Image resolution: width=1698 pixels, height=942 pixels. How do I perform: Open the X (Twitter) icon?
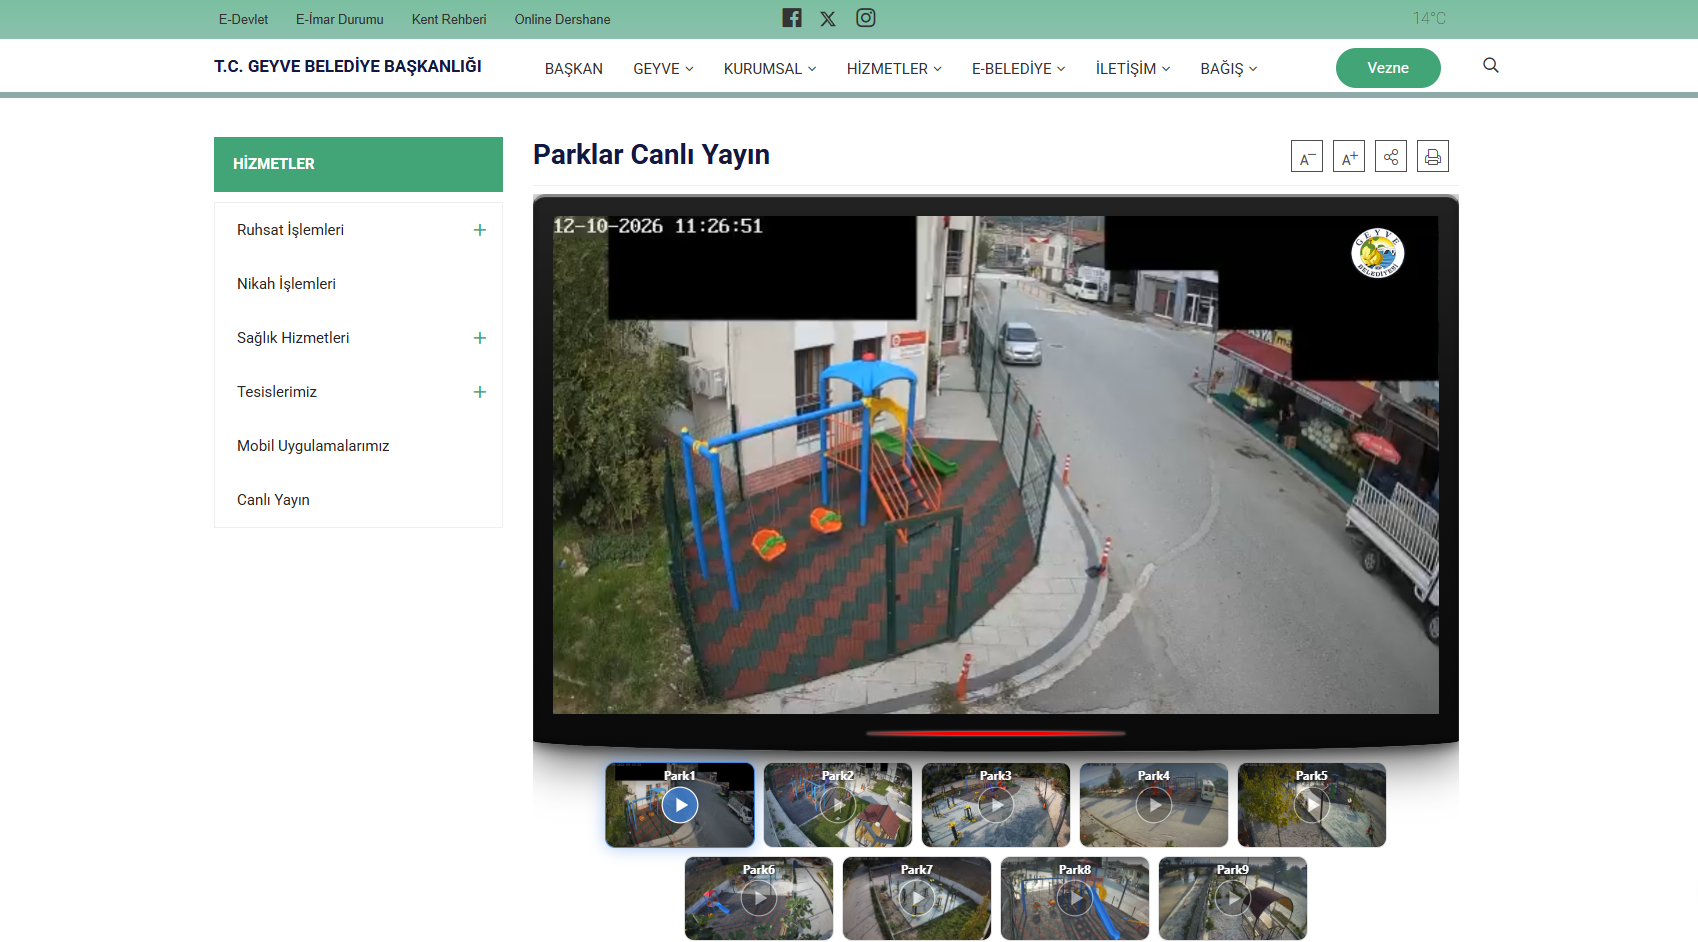828,18
